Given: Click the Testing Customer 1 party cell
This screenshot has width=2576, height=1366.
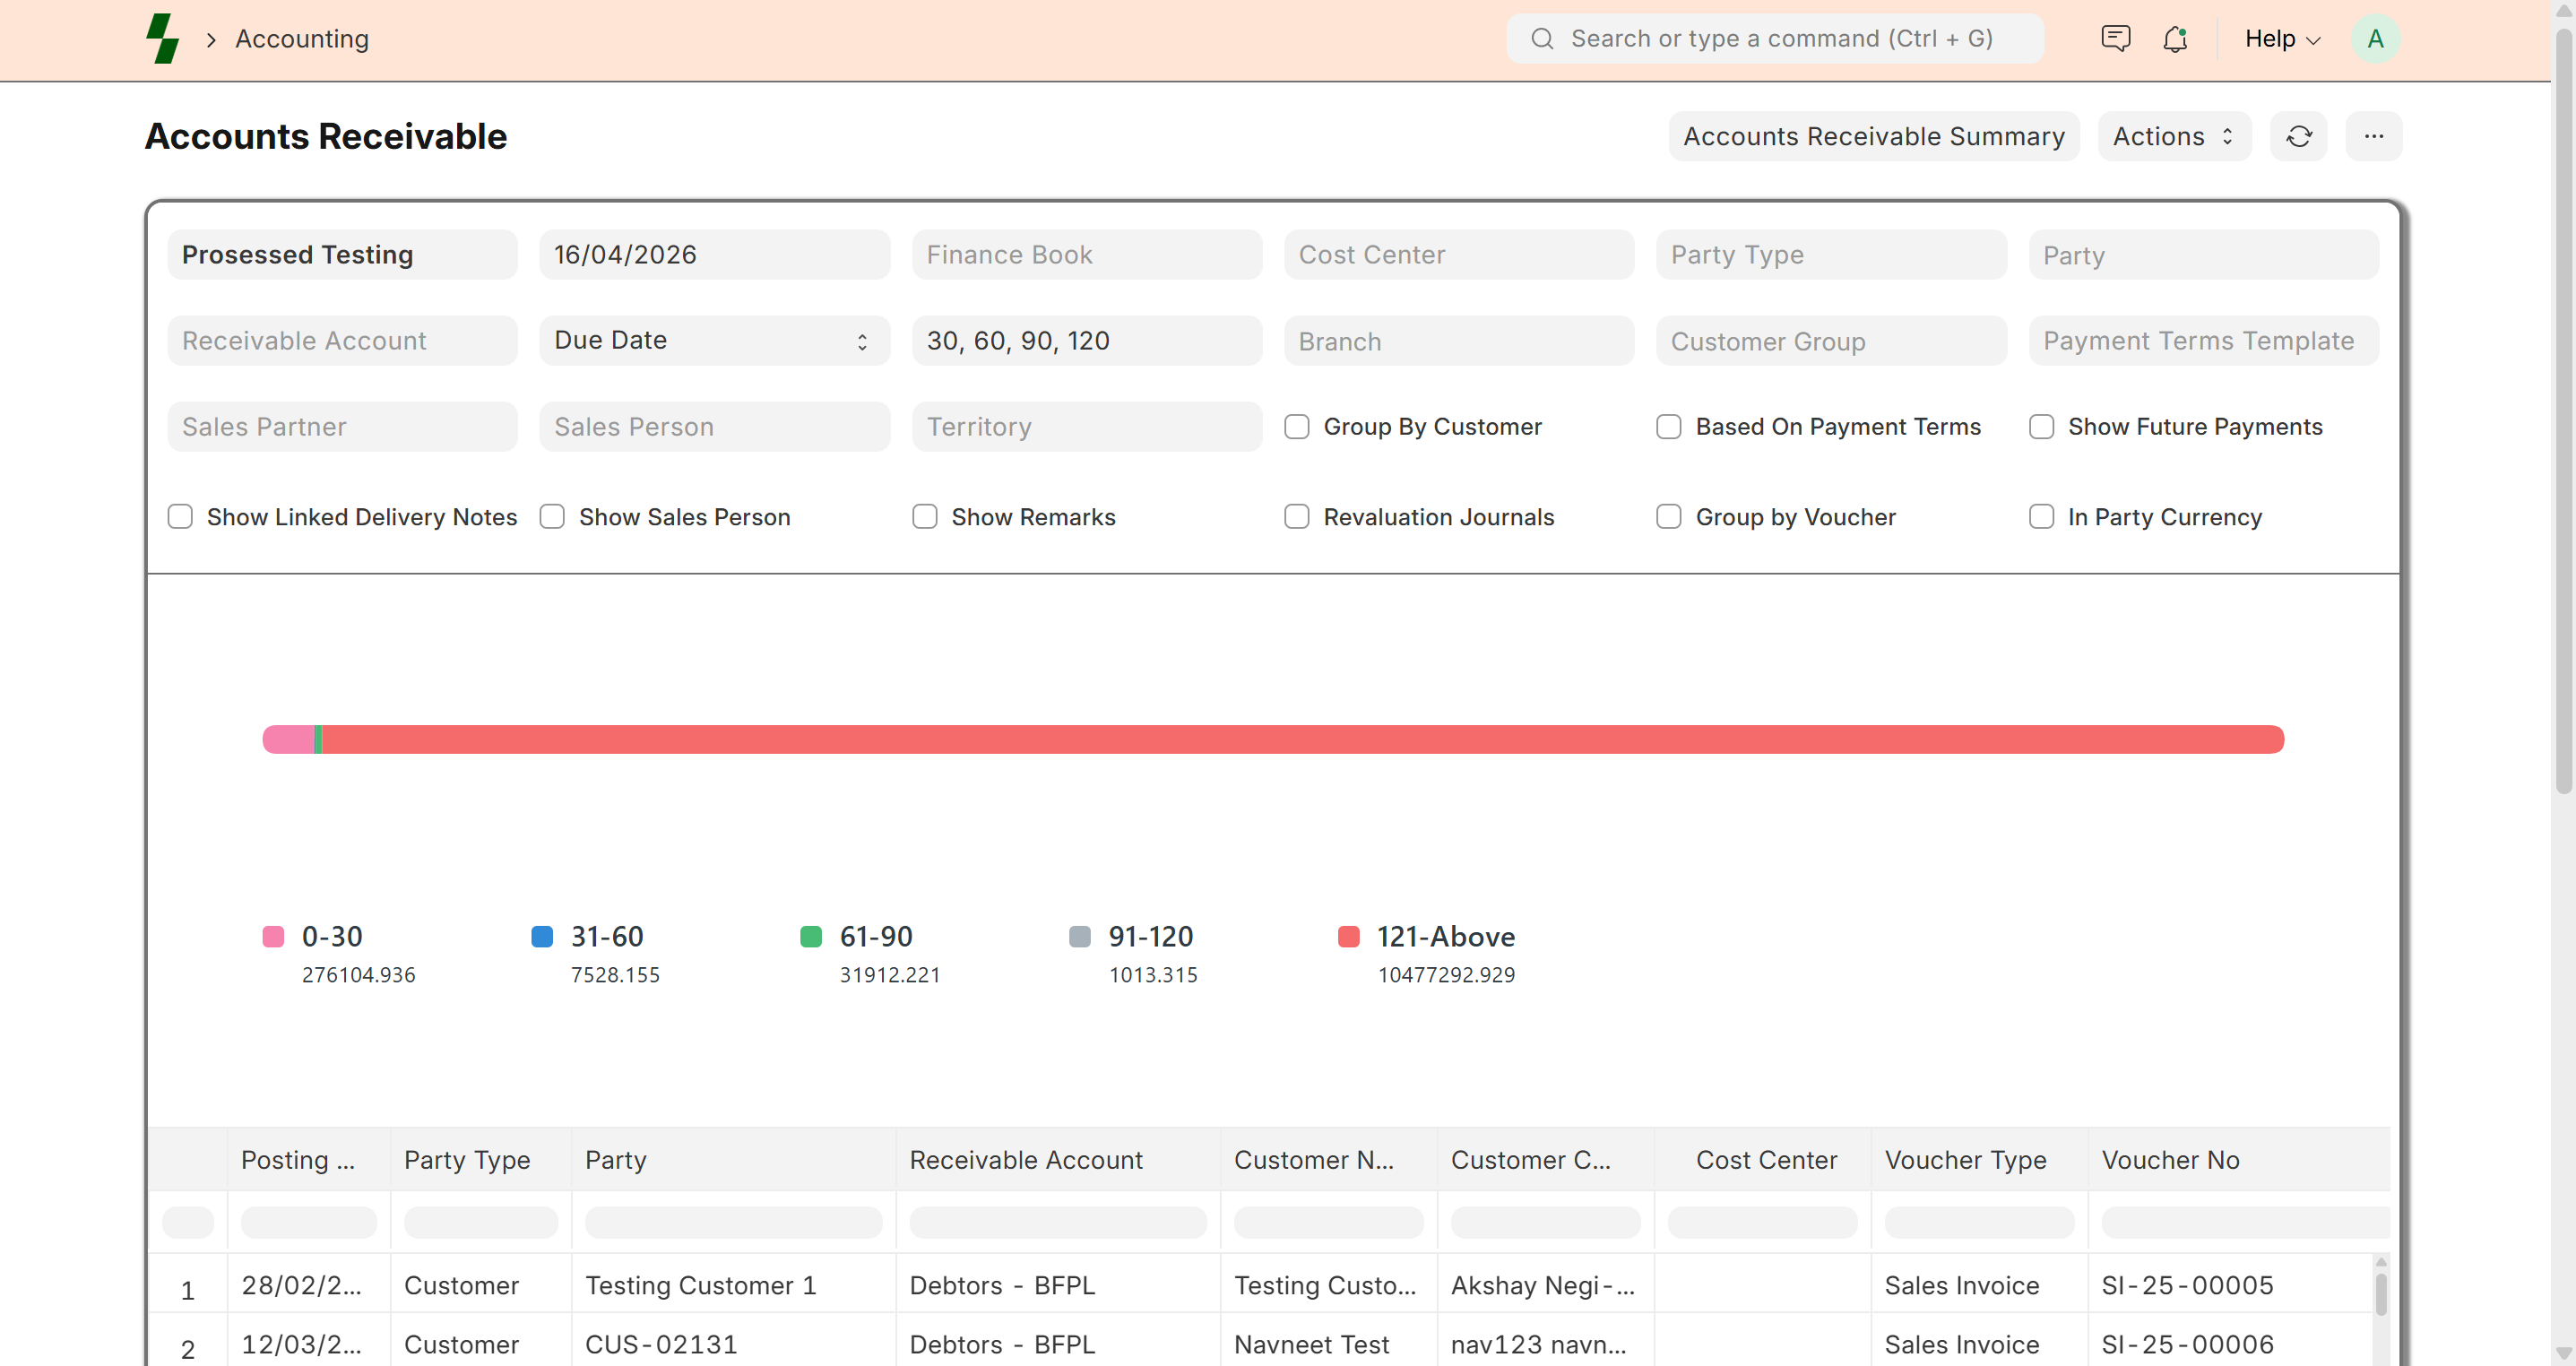Looking at the screenshot, I should [701, 1285].
